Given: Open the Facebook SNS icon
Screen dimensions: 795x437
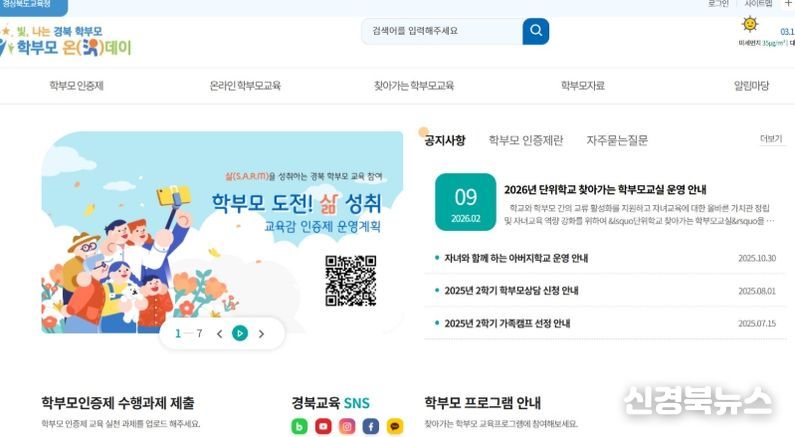Looking at the screenshot, I should pyautogui.click(x=371, y=426).
